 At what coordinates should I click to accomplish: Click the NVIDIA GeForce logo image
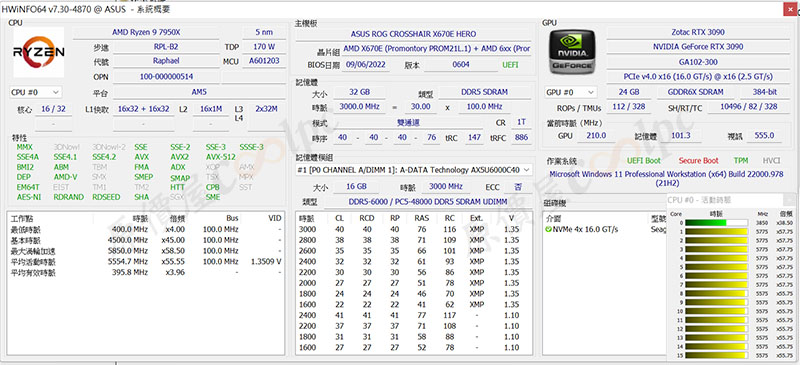tap(572, 52)
